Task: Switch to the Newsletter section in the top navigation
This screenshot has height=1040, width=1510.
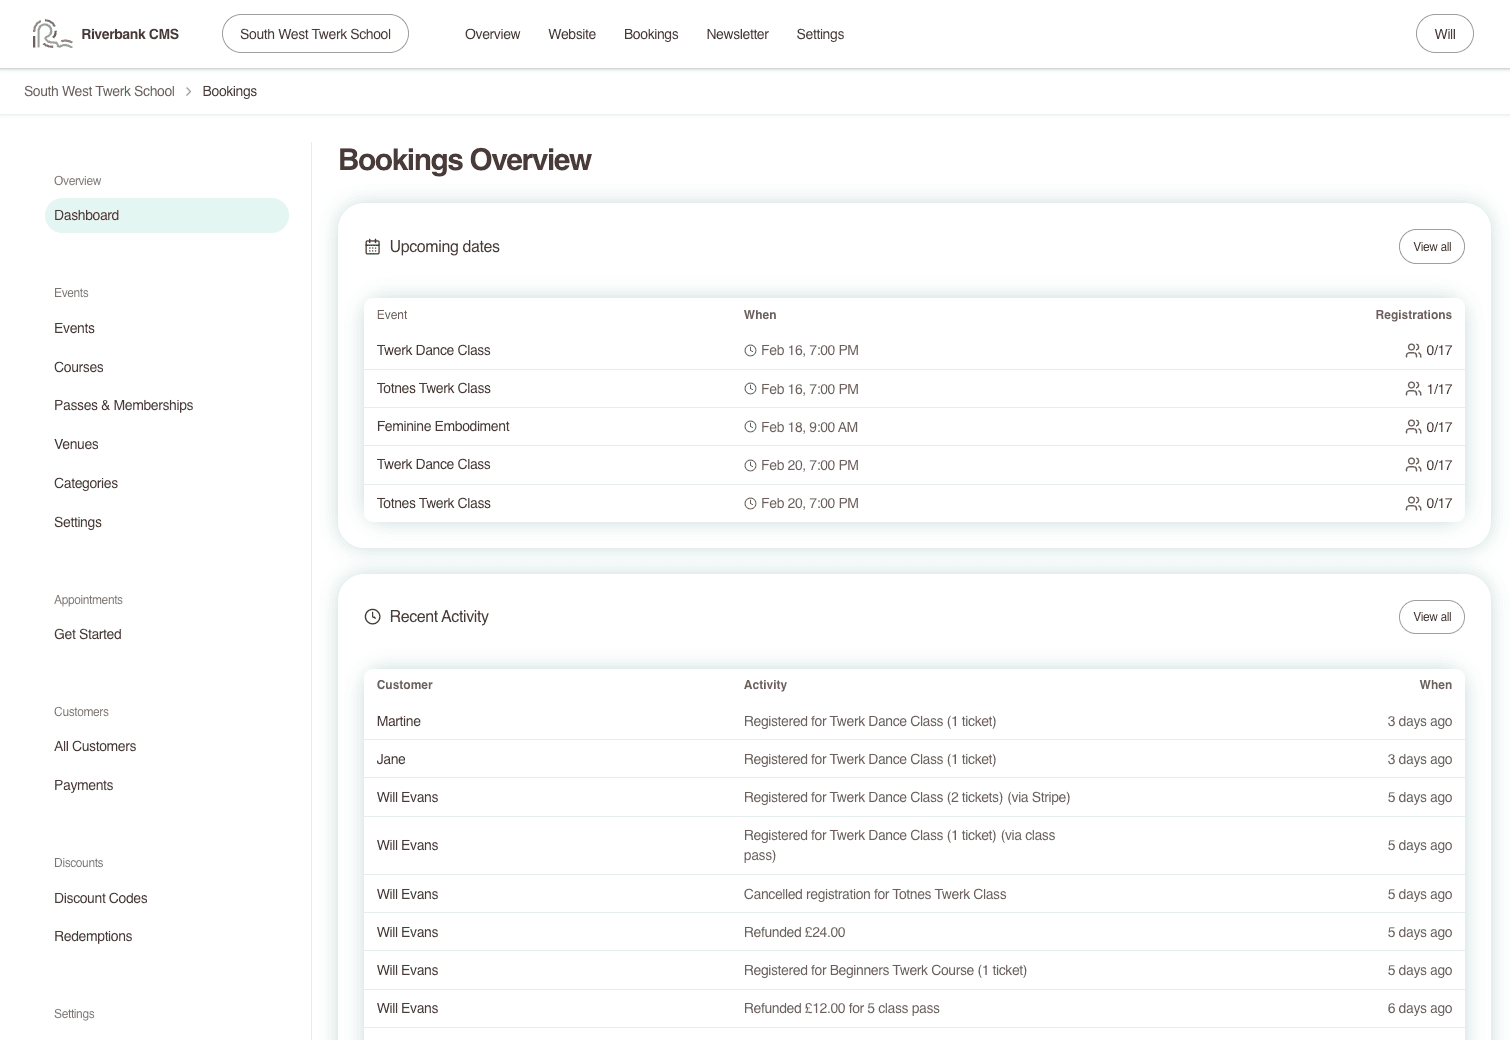Action: pyautogui.click(x=737, y=34)
